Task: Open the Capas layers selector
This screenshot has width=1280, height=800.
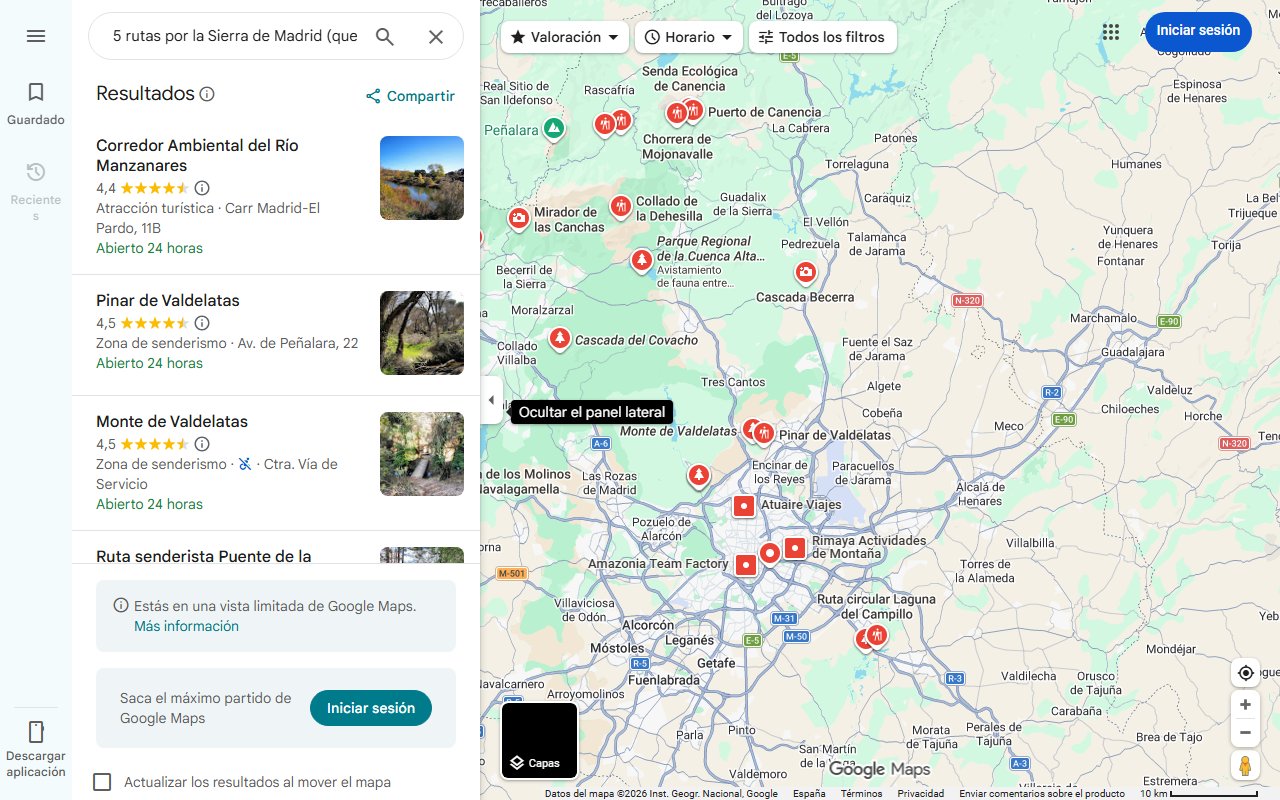Action: coord(539,740)
